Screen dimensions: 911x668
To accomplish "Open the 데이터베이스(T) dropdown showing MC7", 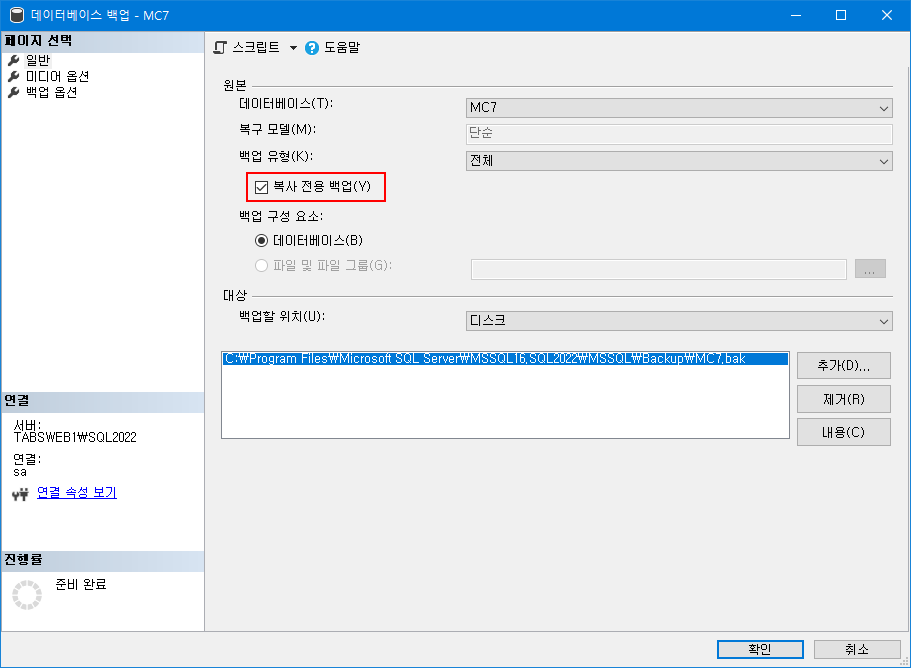I will [x=884, y=107].
